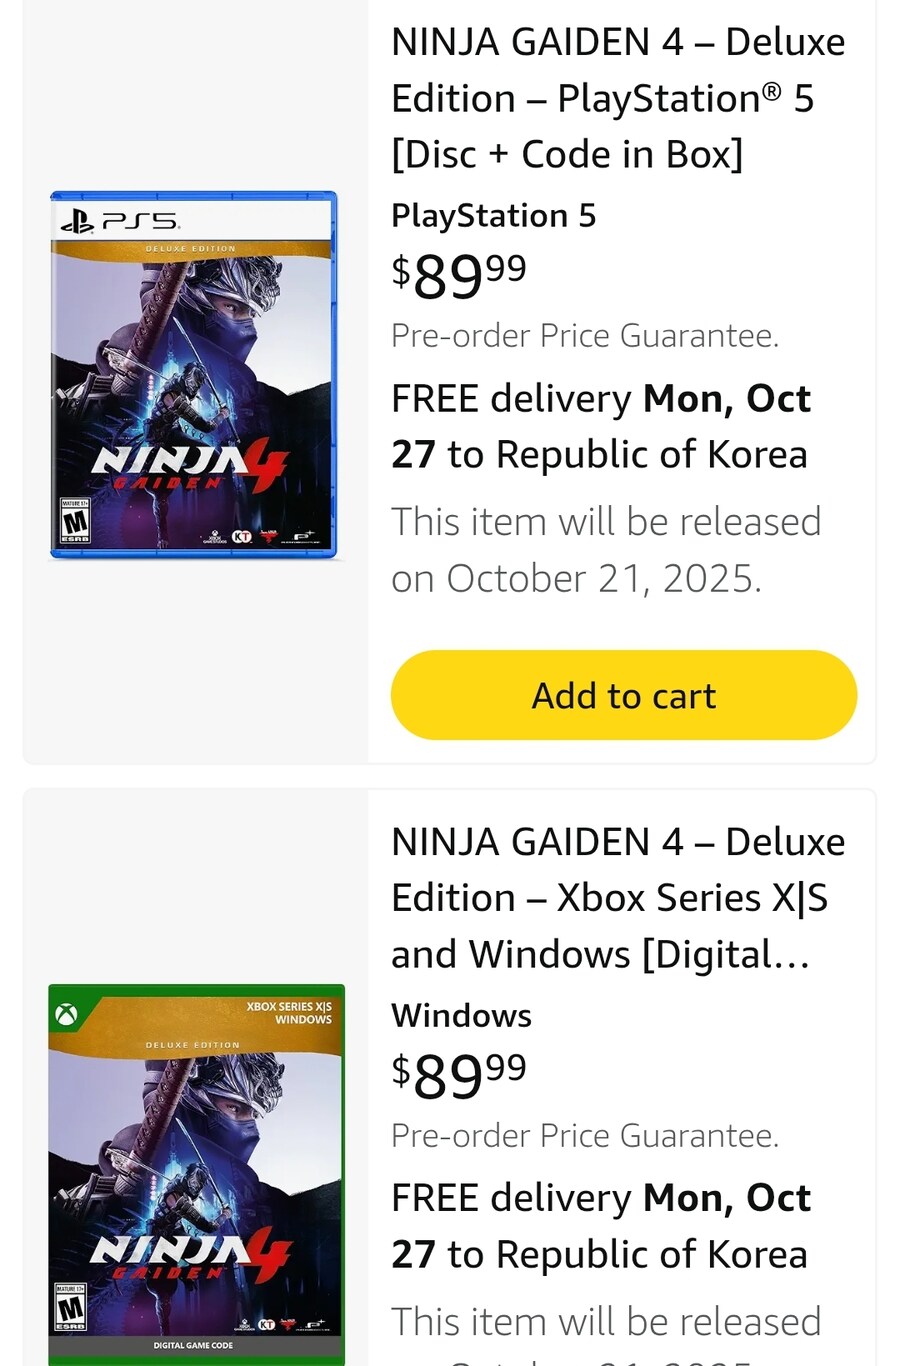
Task: Click the PS5 logo on the first cover
Action: click(120, 221)
